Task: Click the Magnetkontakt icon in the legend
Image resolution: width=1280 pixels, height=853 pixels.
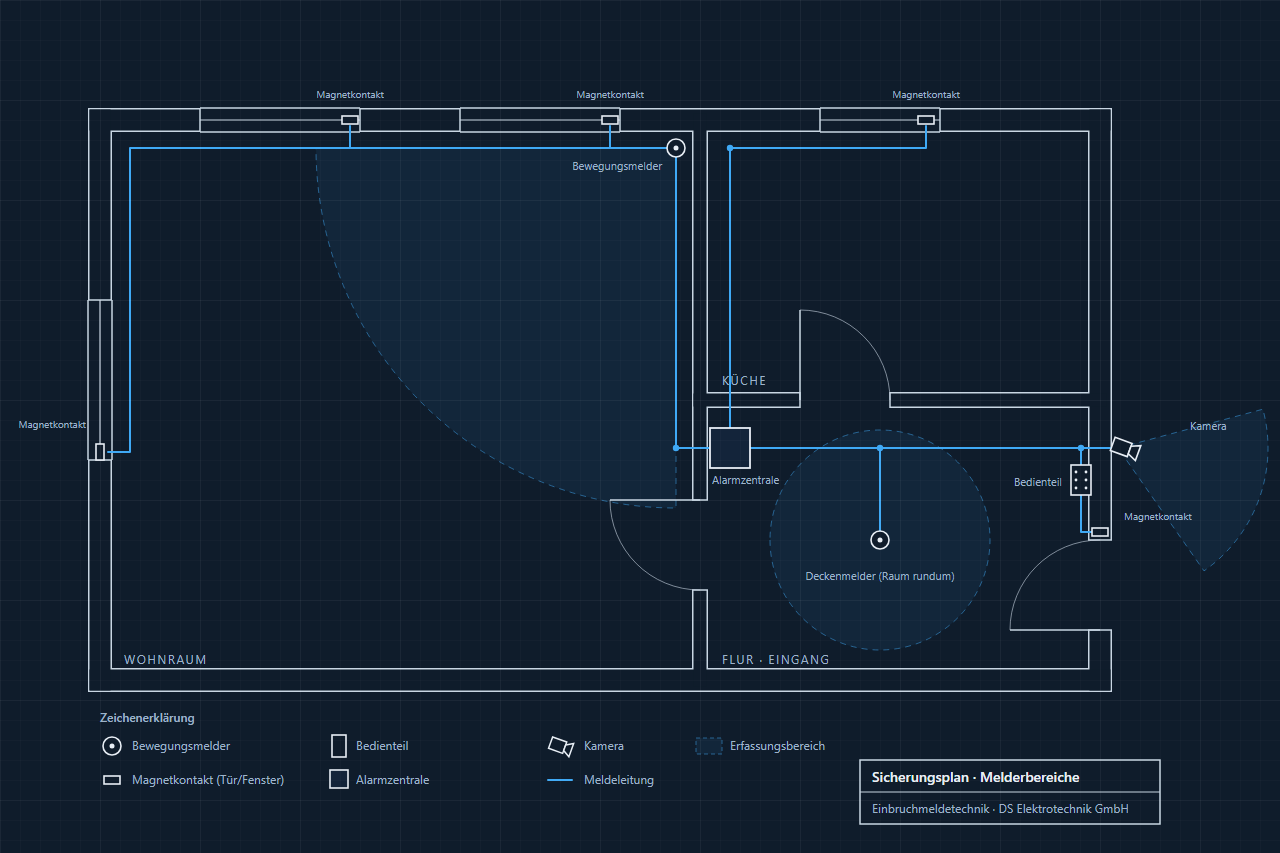Action: 112,780
